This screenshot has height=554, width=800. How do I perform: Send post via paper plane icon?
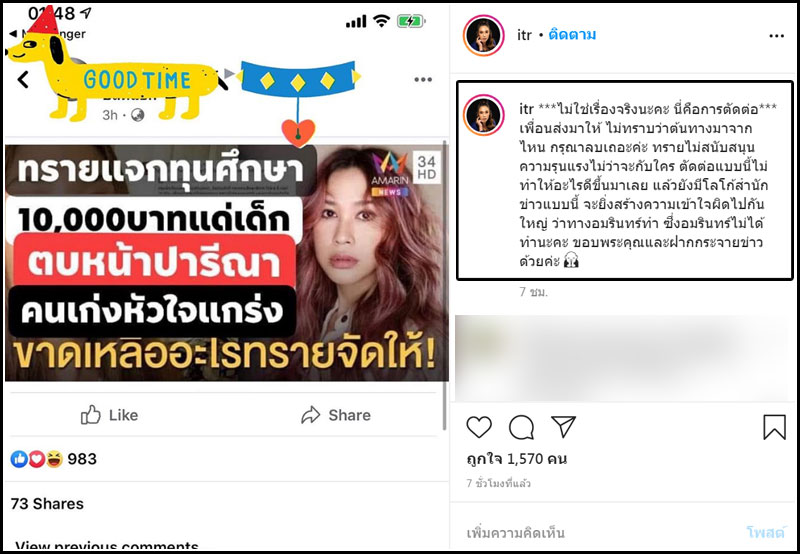point(564,426)
